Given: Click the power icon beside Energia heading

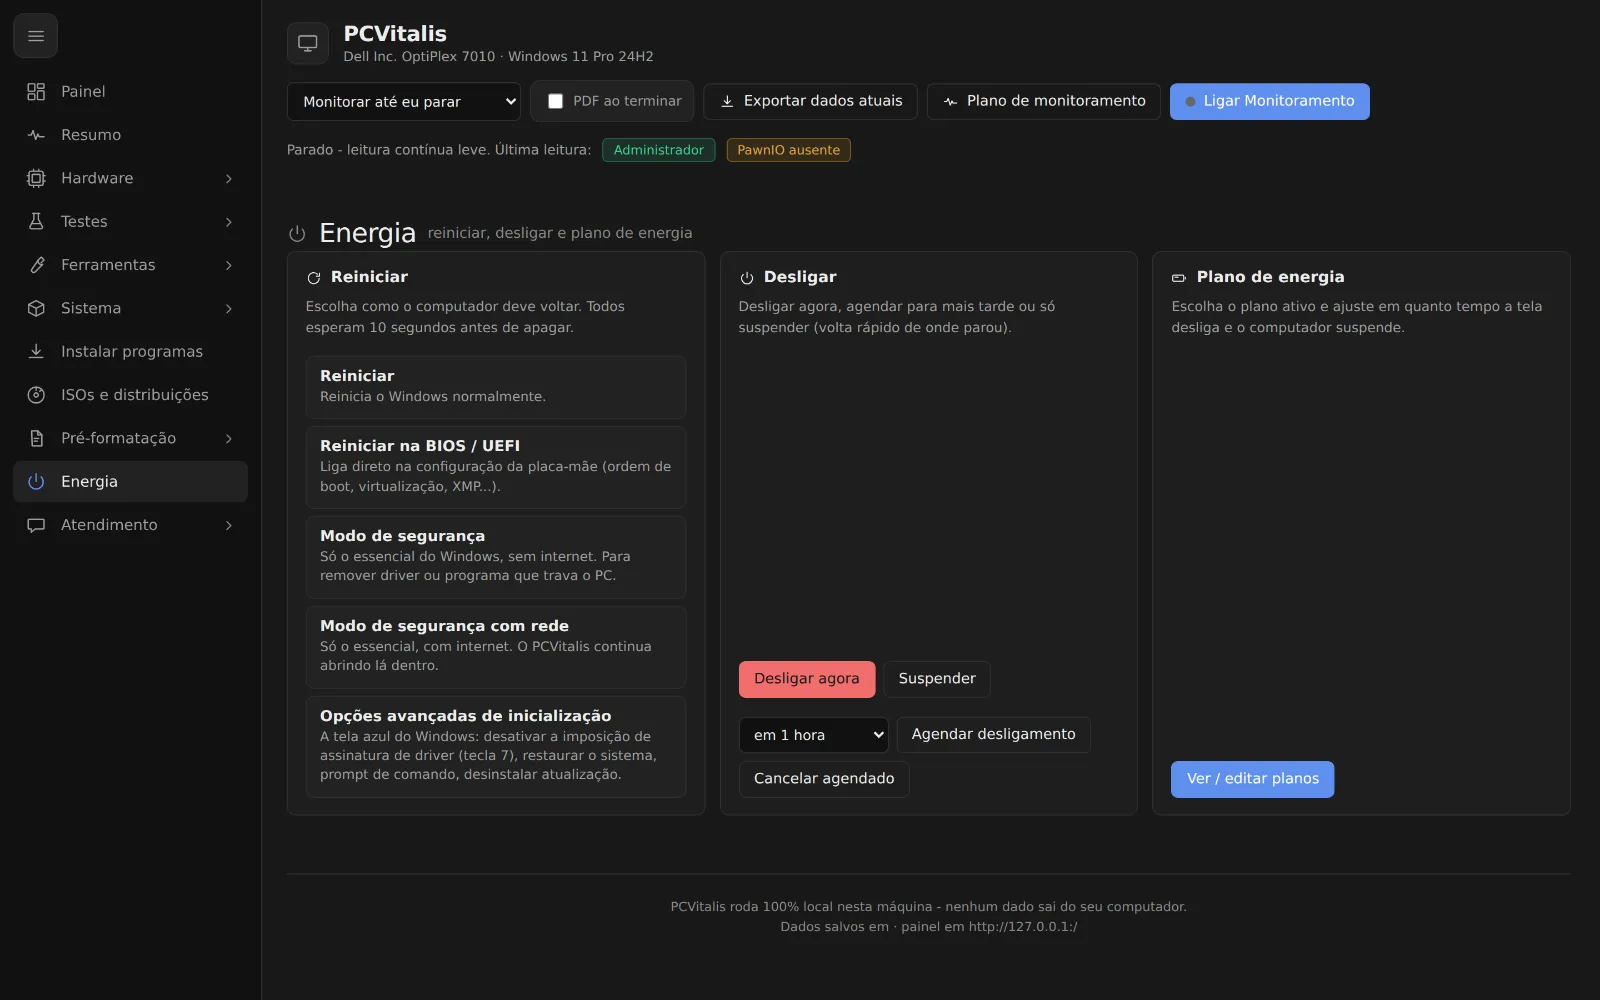Looking at the screenshot, I should click(297, 233).
